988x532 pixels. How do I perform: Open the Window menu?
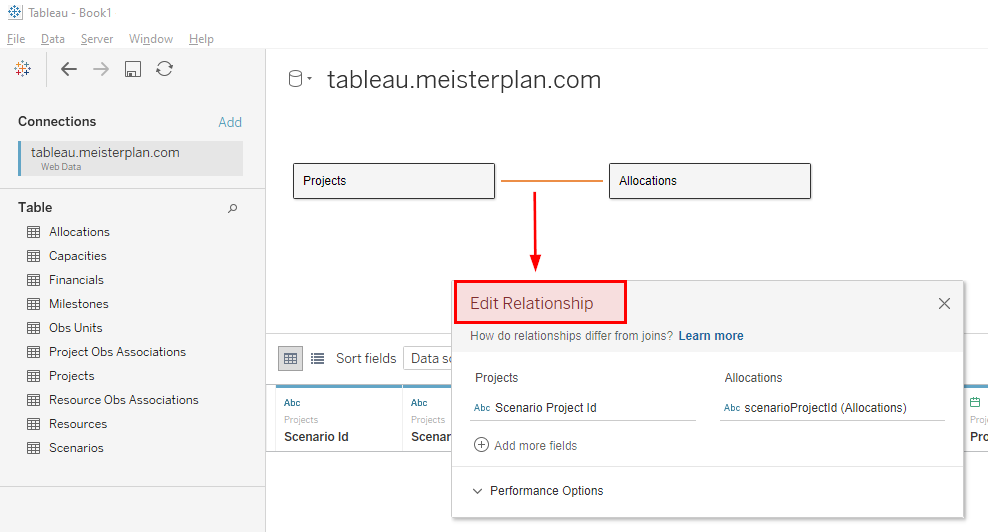point(151,39)
